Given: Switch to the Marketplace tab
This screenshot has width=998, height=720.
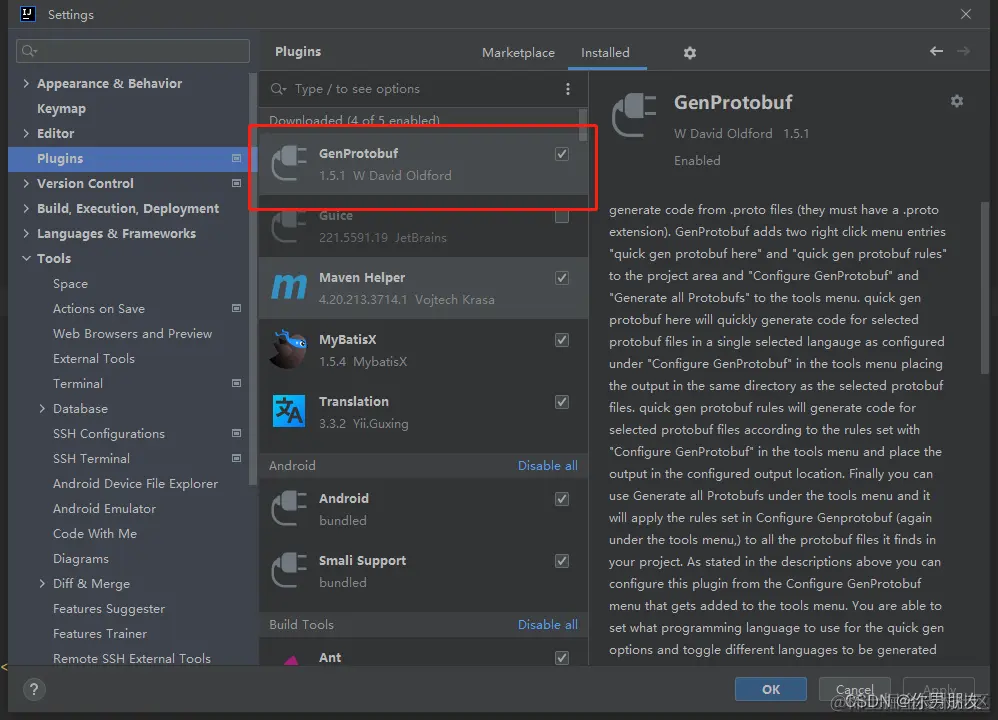Looking at the screenshot, I should point(518,53).
